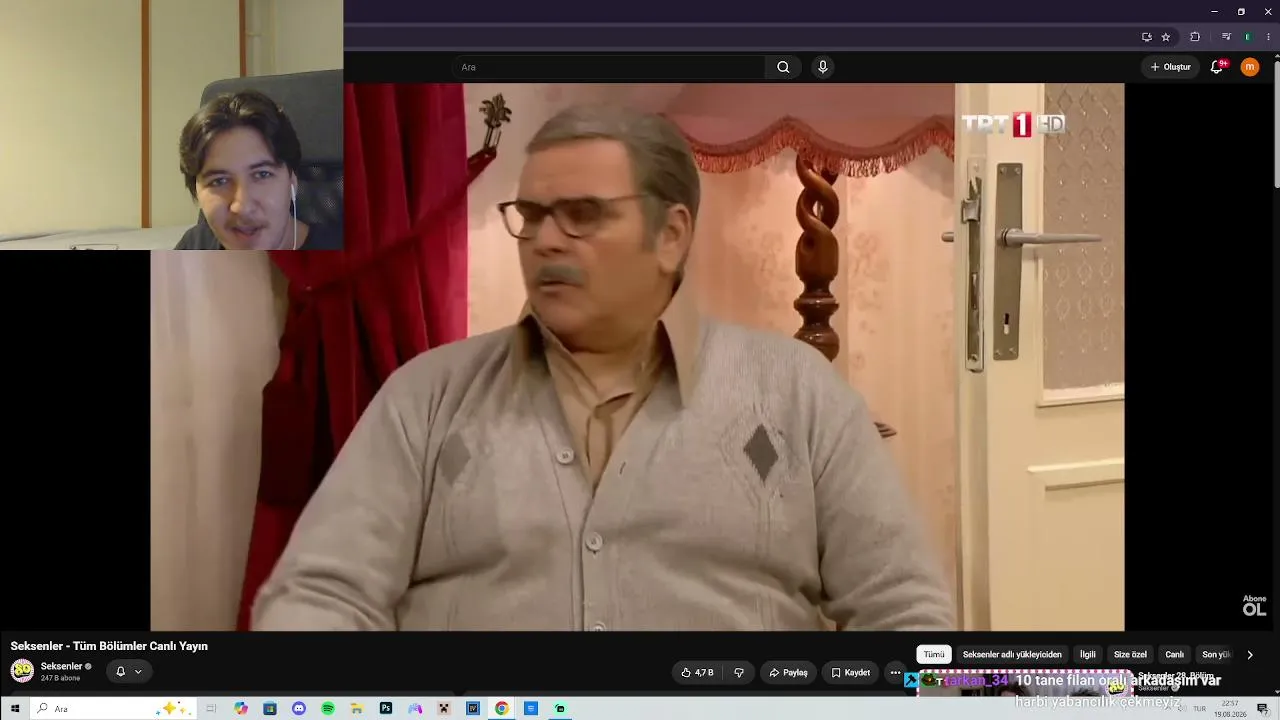
Task: Open Microsoft Store from taskbar
Action: (270, 709)
